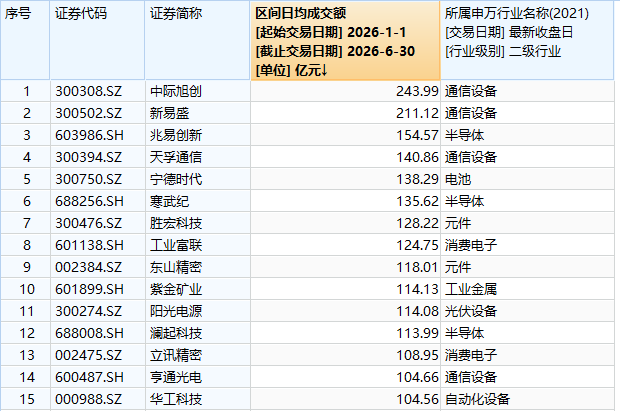Select stock code 601899.SH

(89, 289)
